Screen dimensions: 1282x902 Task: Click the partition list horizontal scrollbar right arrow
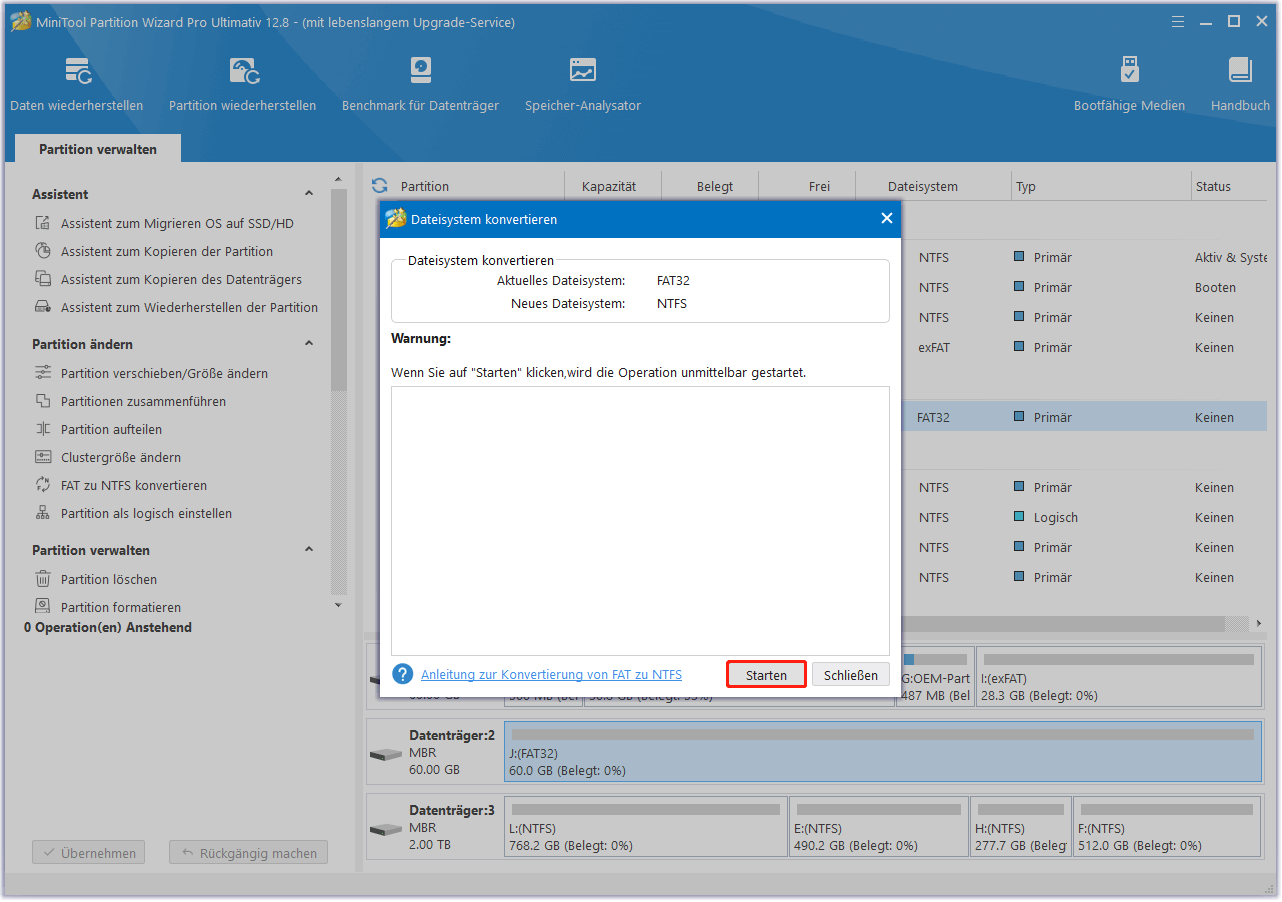[1259, 623]
